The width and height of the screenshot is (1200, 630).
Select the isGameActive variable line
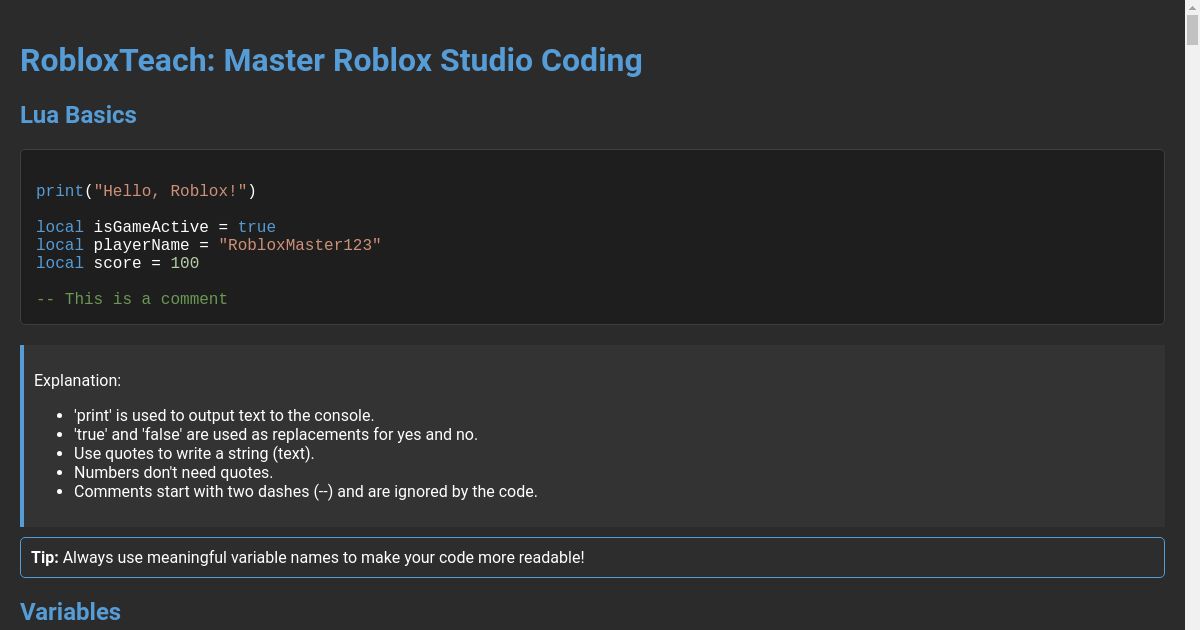[155, 227]
